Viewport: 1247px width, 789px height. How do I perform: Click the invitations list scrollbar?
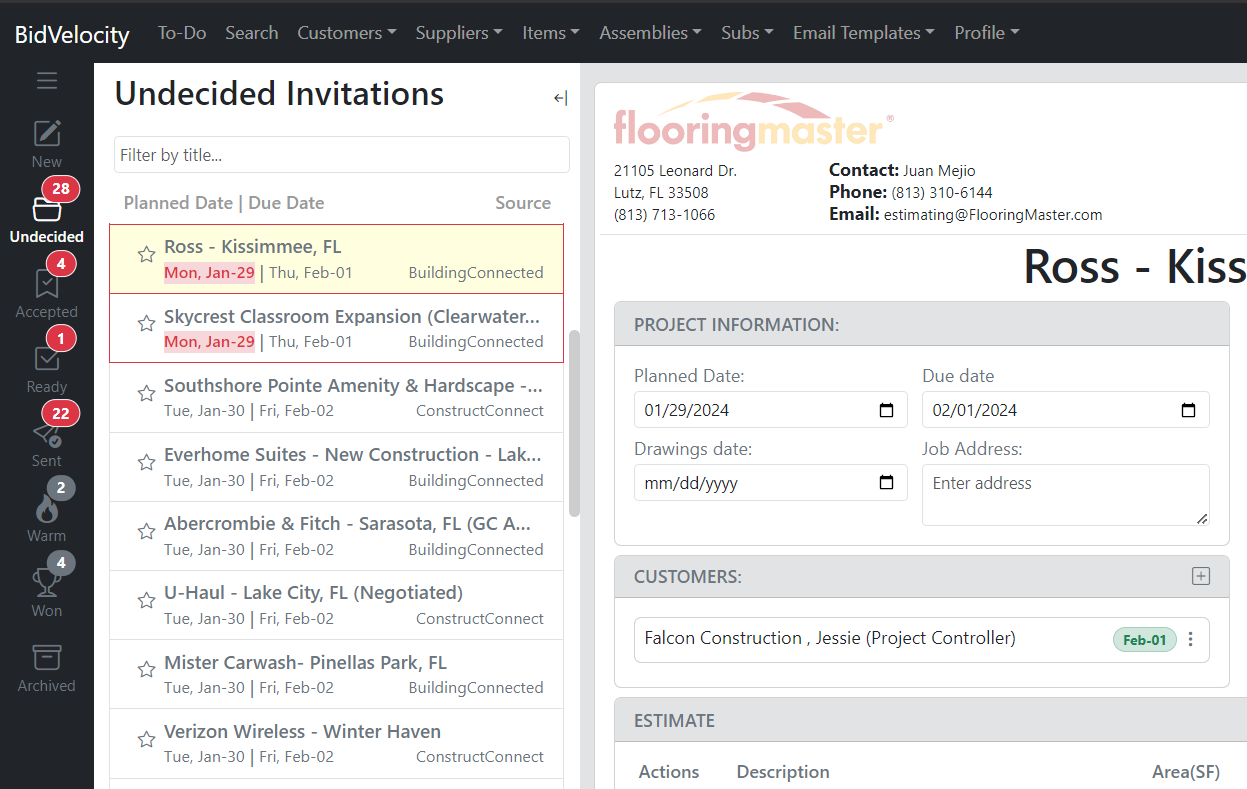(574, 423)
